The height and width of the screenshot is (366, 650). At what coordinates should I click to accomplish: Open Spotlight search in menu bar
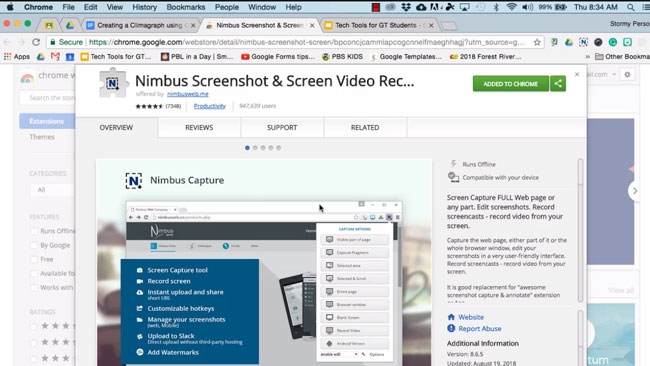(631, 7)
